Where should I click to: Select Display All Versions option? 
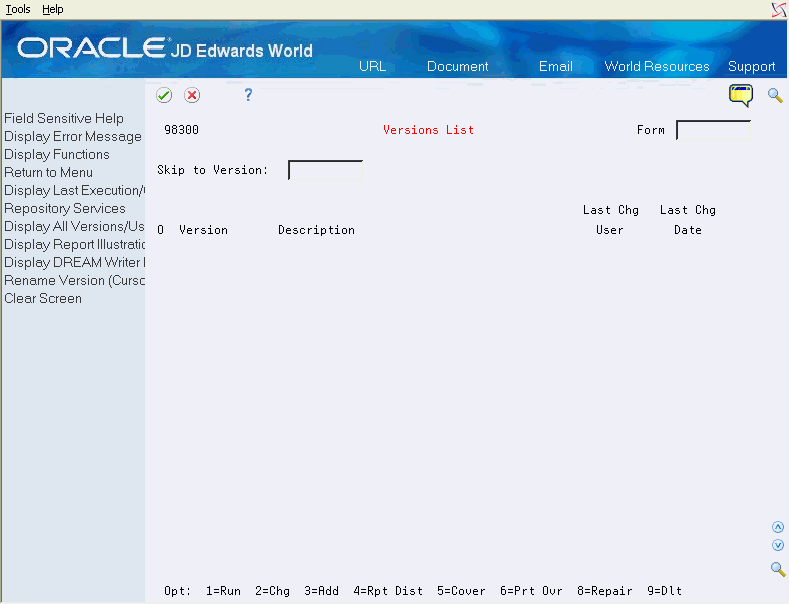tap(74, 226)
